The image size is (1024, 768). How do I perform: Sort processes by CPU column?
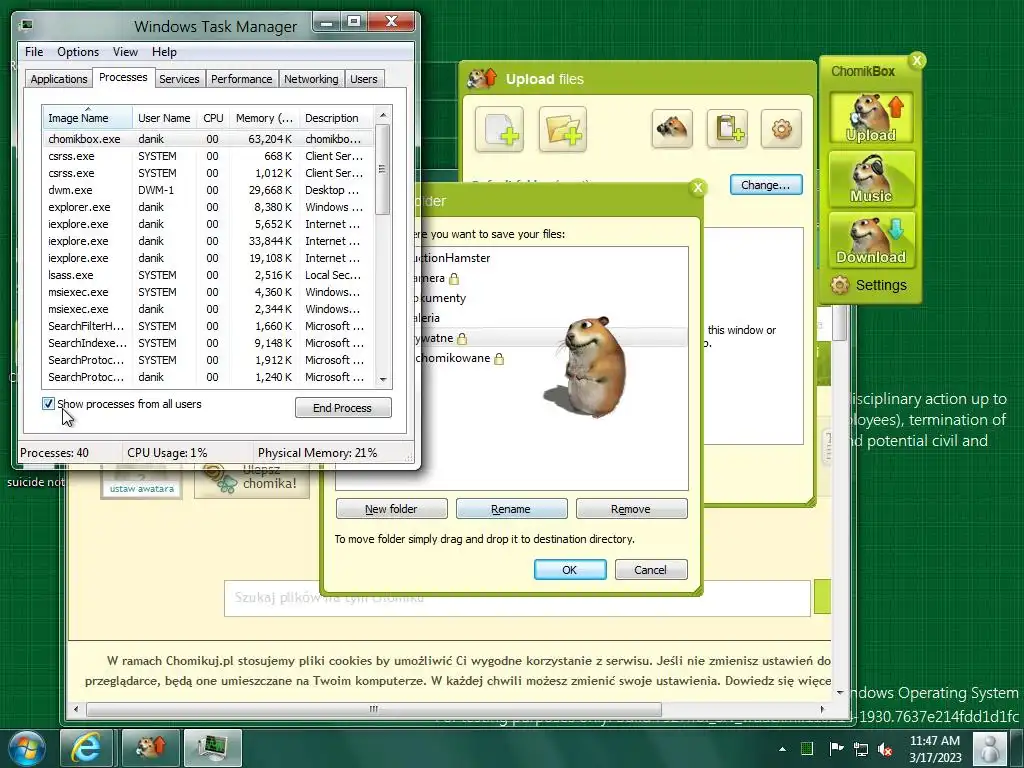tap(213, 118)
